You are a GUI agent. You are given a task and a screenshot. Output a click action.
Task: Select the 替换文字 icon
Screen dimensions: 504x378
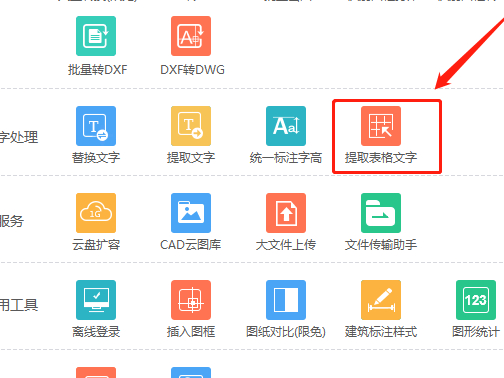click(96, 126)
